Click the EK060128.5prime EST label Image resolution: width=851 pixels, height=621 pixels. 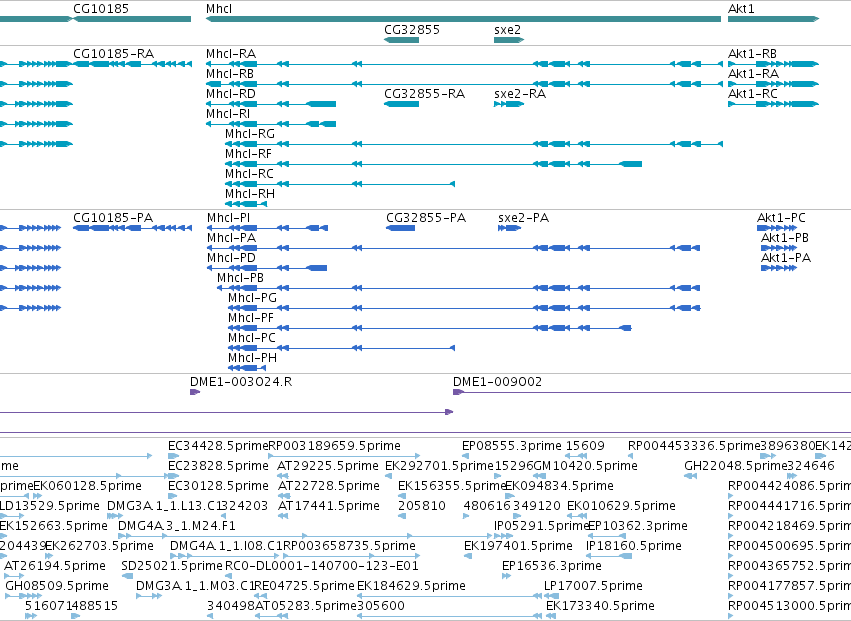[87, 486]
